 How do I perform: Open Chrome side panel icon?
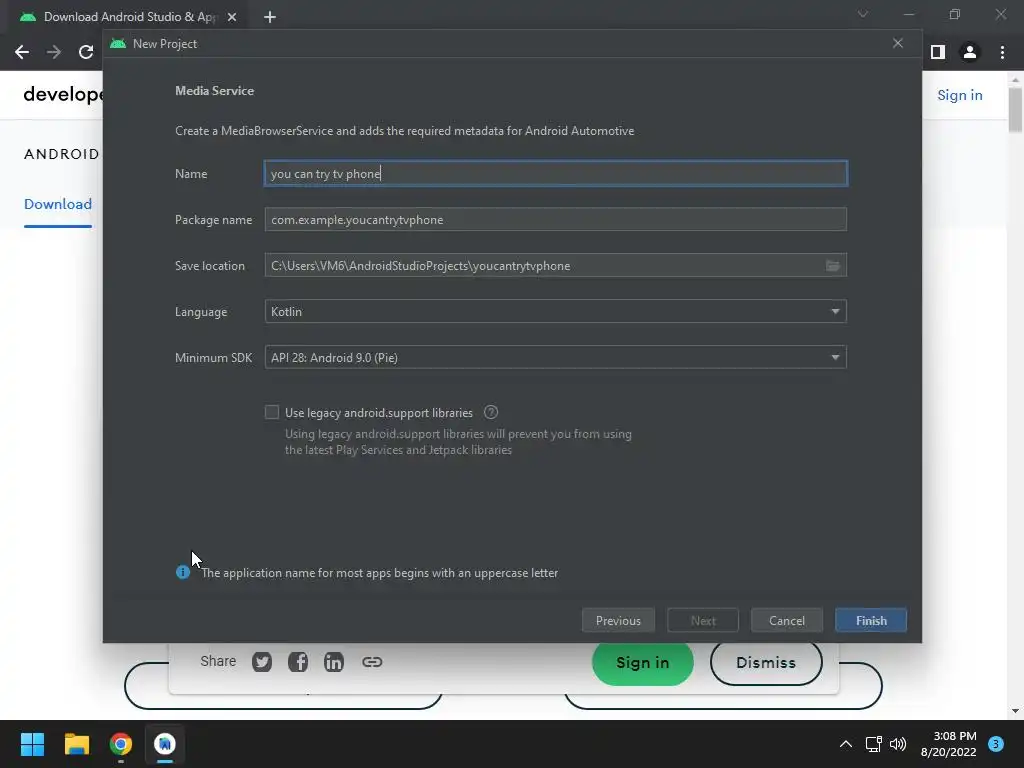(938, 52)
